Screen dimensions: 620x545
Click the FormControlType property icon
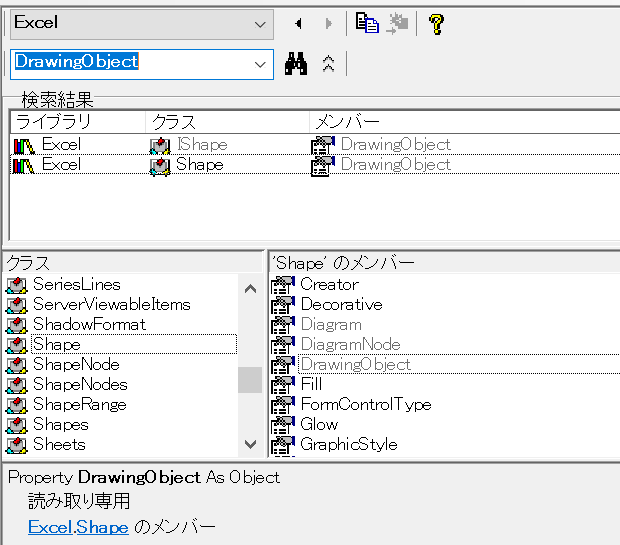point(283,405)
